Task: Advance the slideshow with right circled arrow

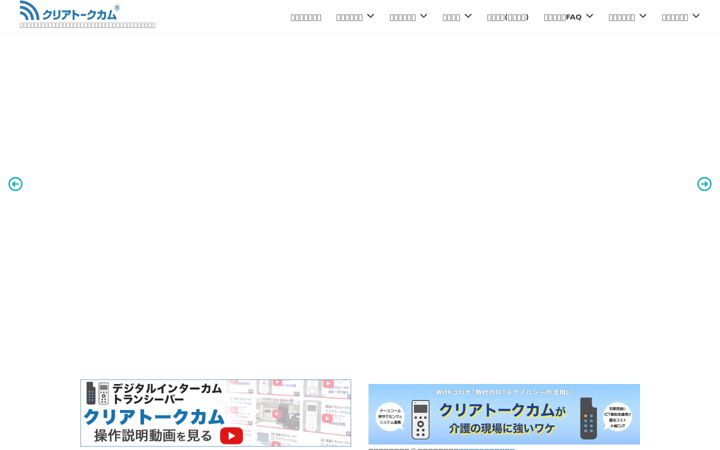Action: [704, 184]
